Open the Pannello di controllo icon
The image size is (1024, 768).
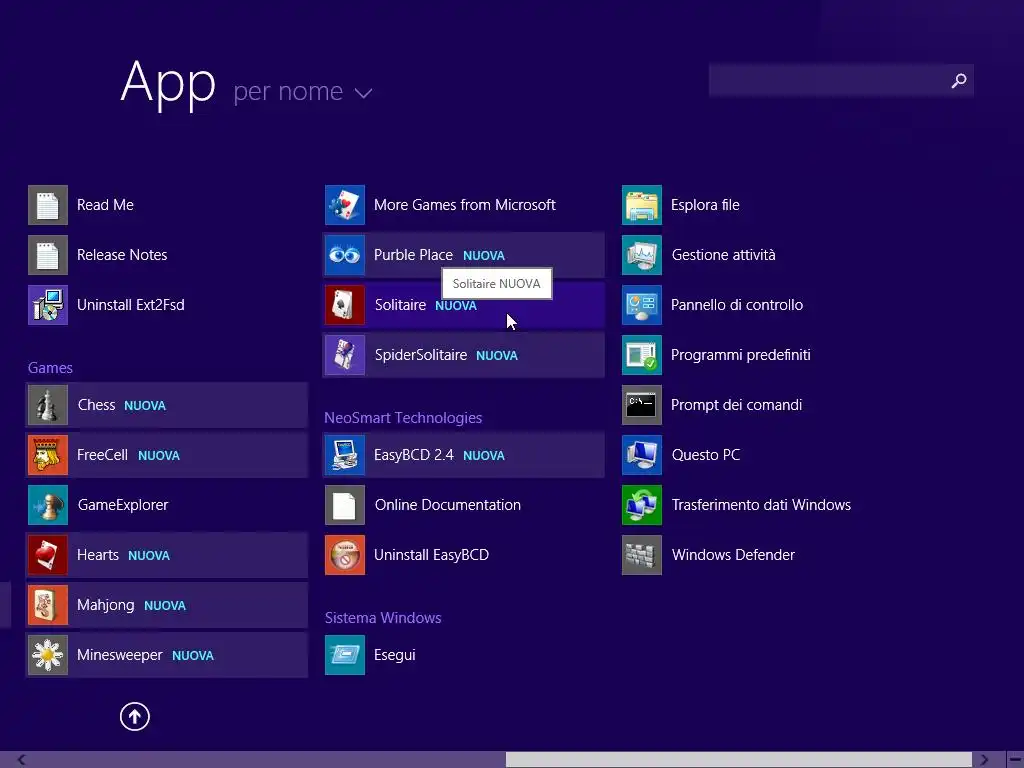pos(642,305)
